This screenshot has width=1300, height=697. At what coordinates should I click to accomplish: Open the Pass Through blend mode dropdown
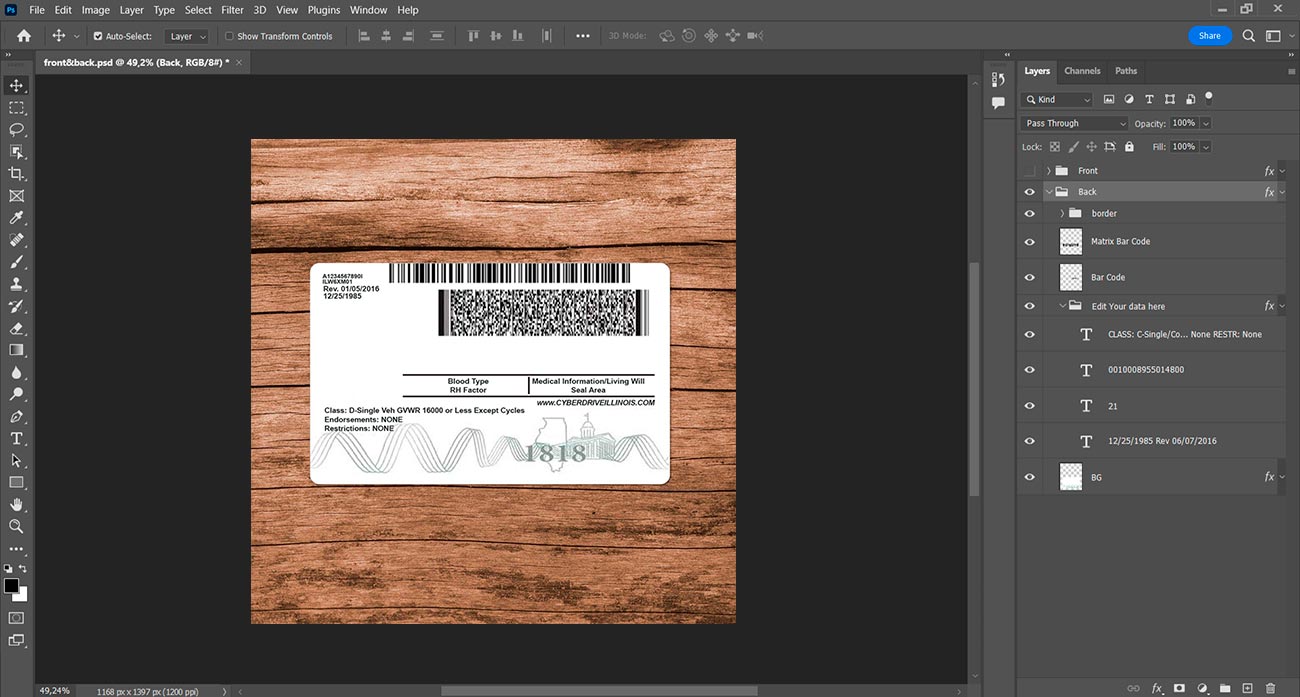coord(1074,123)
